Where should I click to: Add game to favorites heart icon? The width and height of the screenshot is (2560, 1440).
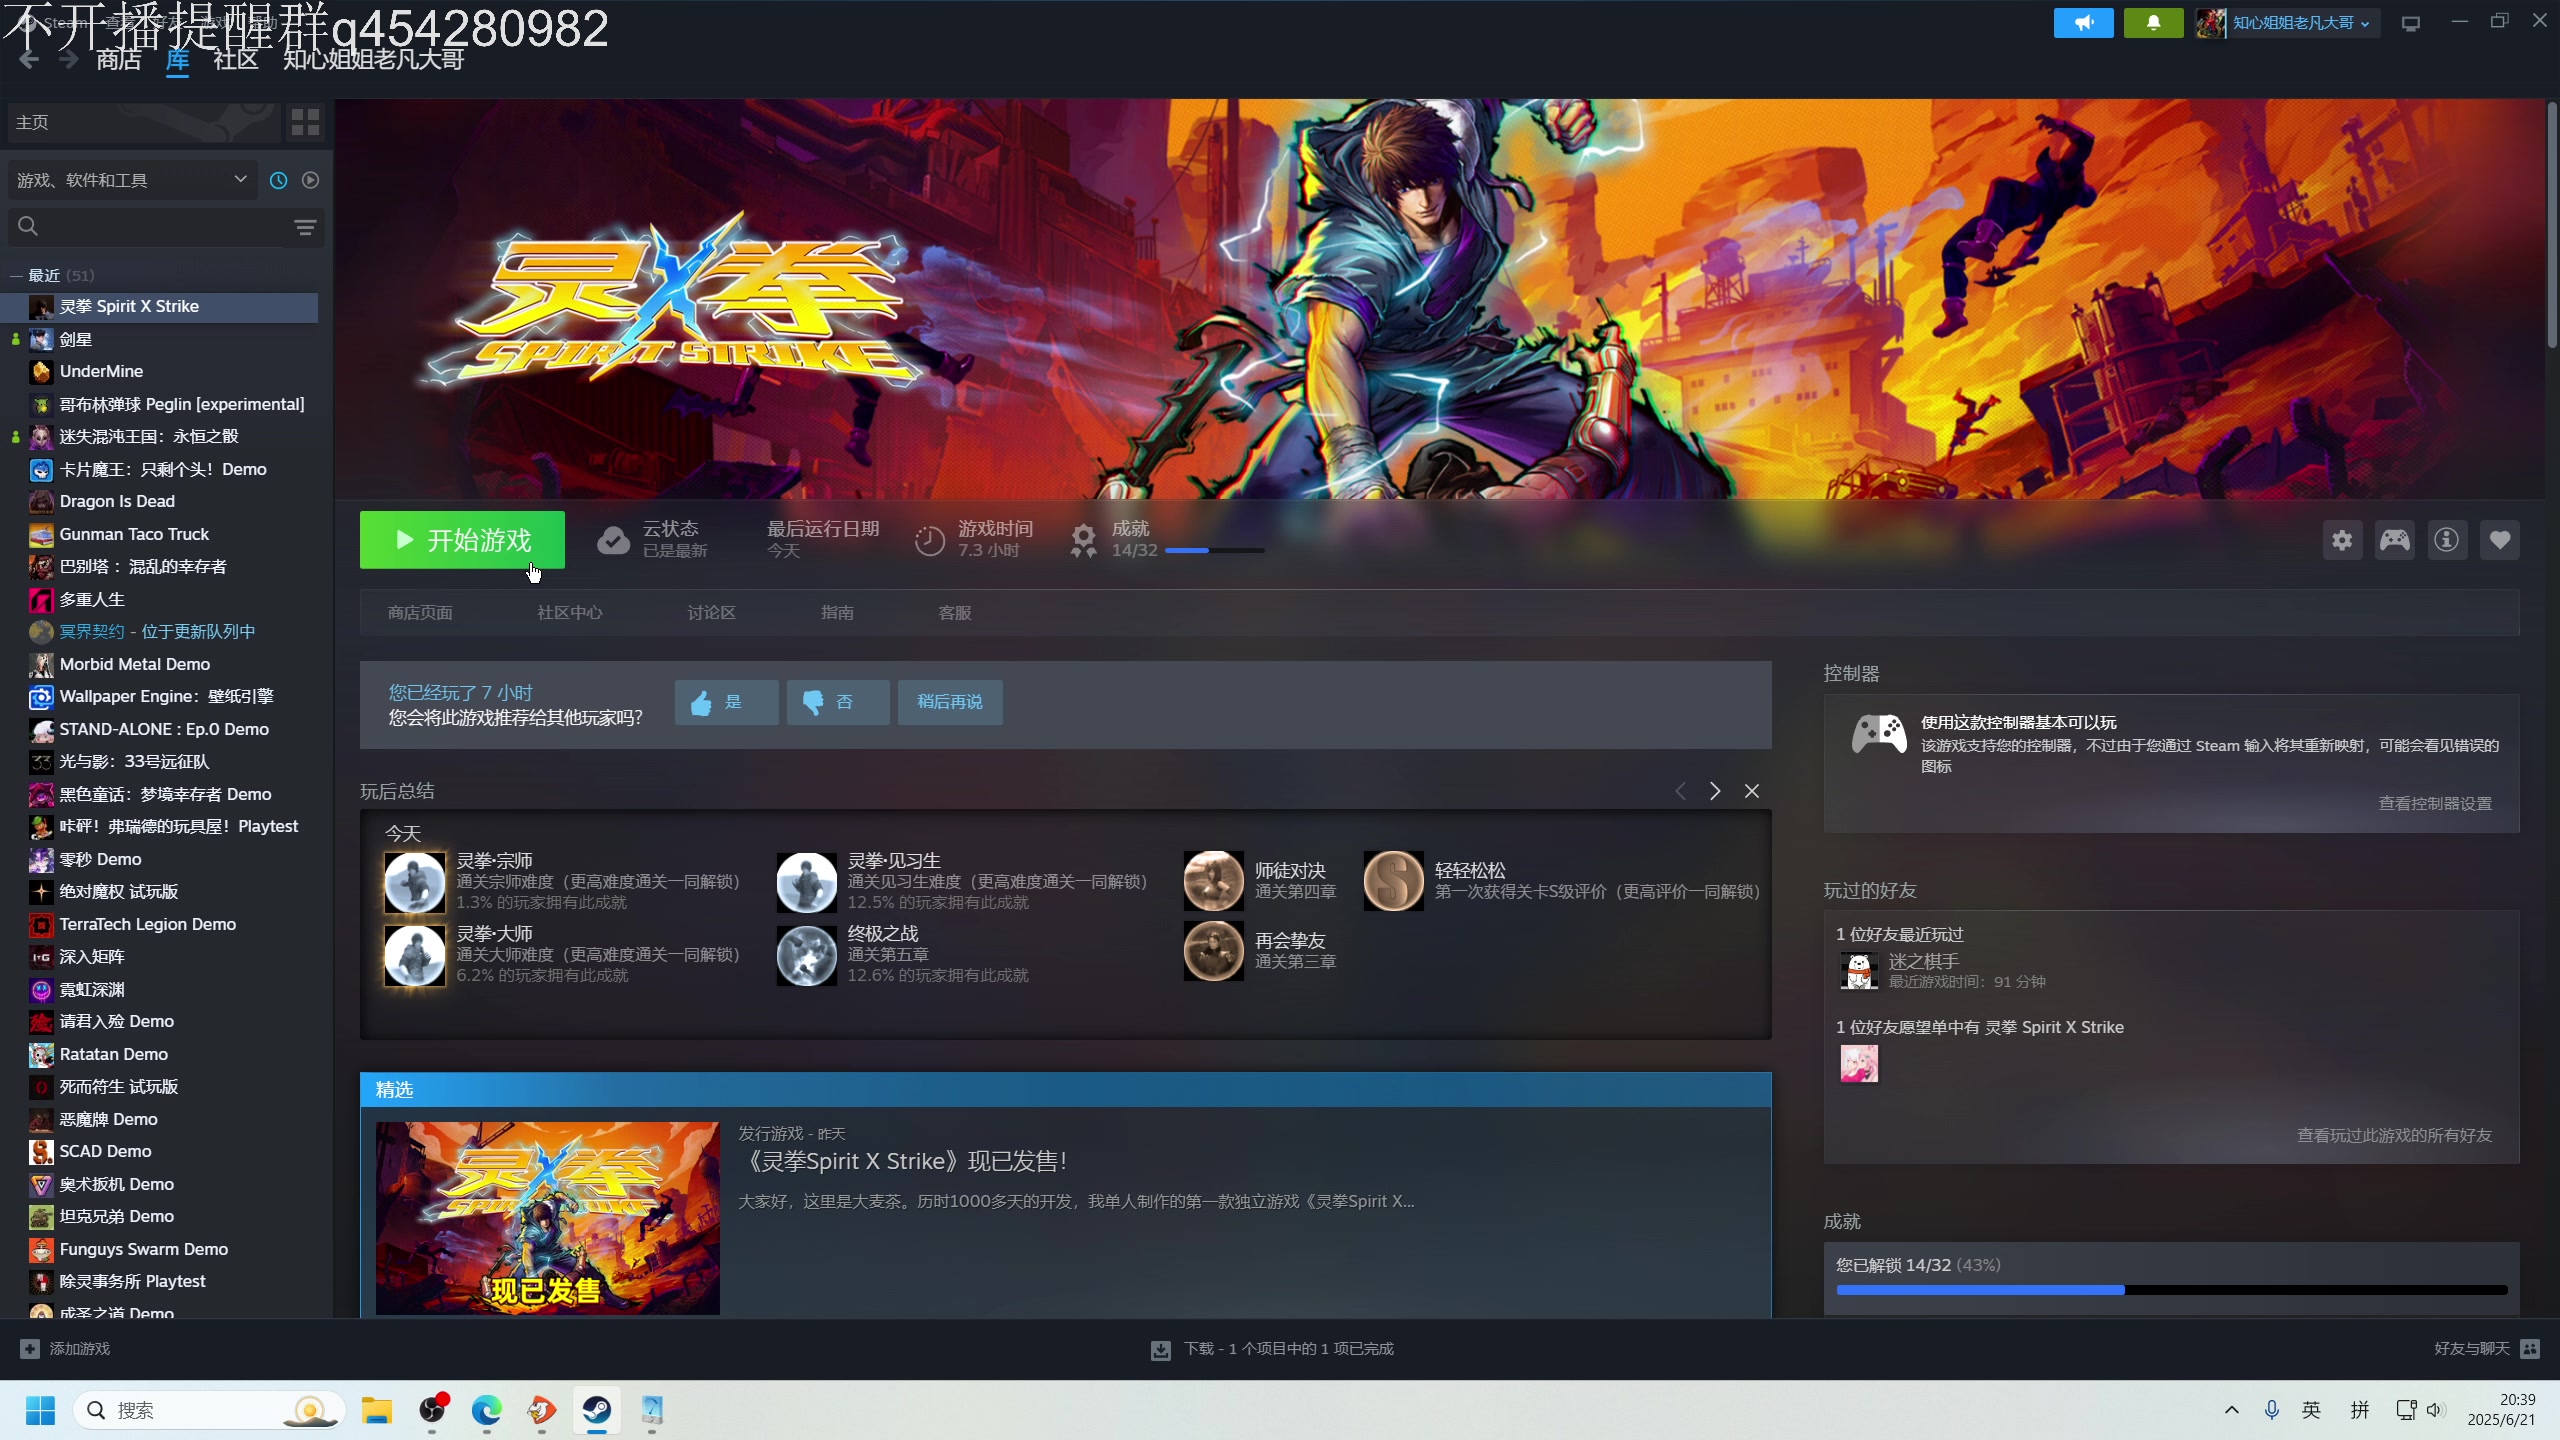tap(2499, 540)
